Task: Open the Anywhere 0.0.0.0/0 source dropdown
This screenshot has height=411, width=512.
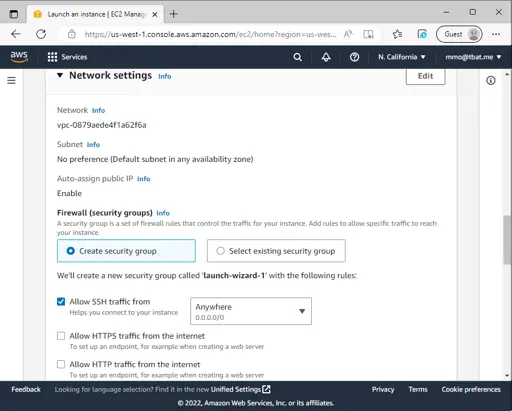Action: click(251, 311)
